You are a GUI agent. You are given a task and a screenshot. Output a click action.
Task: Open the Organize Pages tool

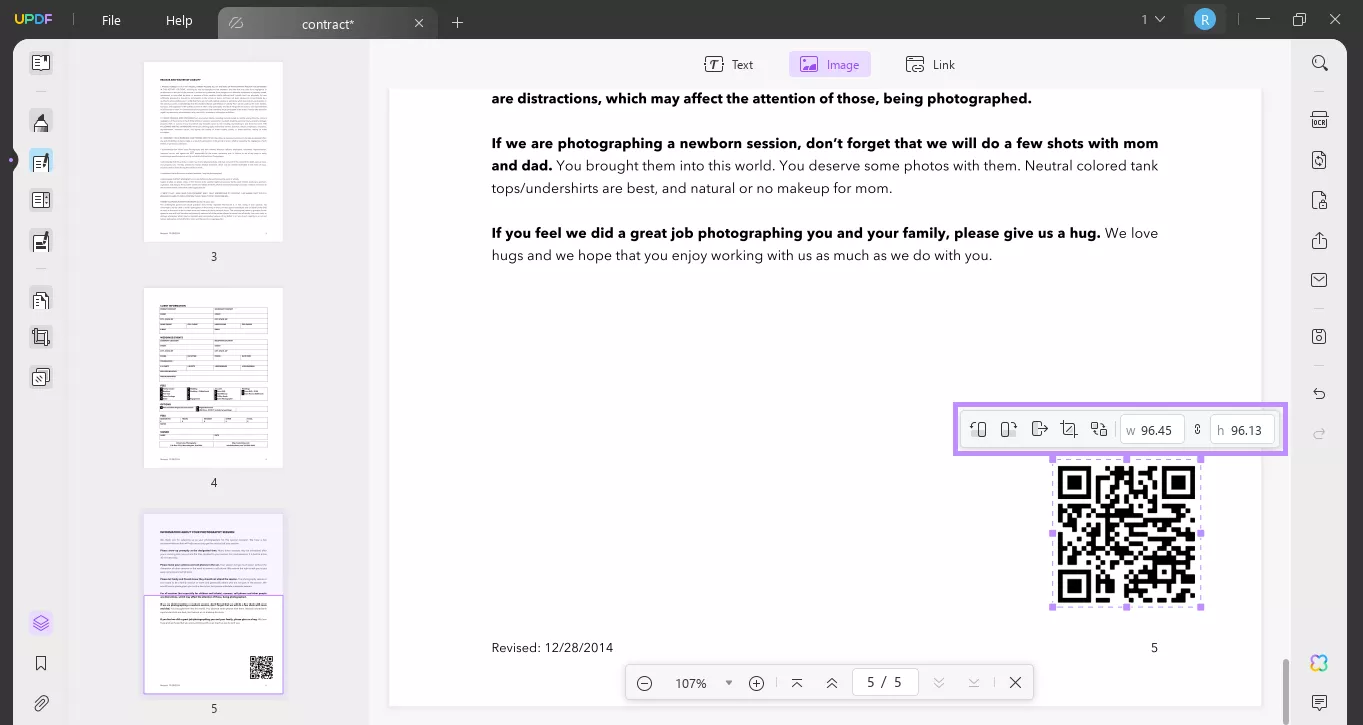(41, 299)
